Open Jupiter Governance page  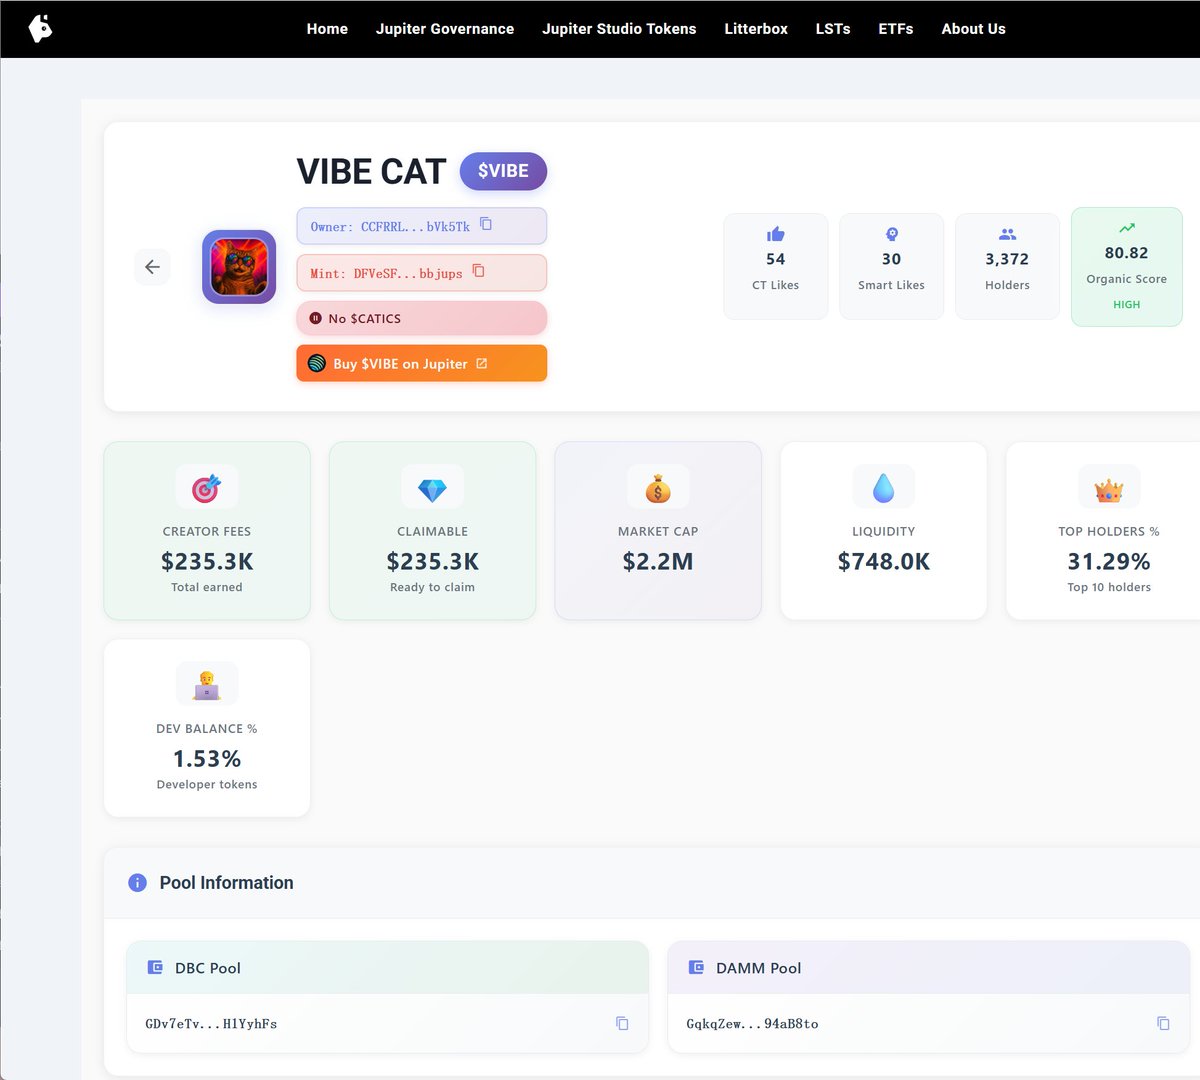[x=445, y=29]
